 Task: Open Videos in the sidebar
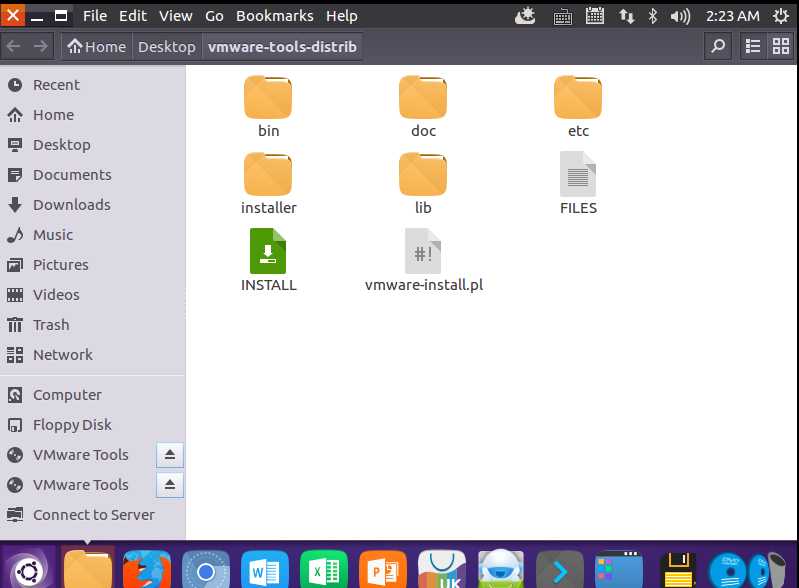point(92,295)
